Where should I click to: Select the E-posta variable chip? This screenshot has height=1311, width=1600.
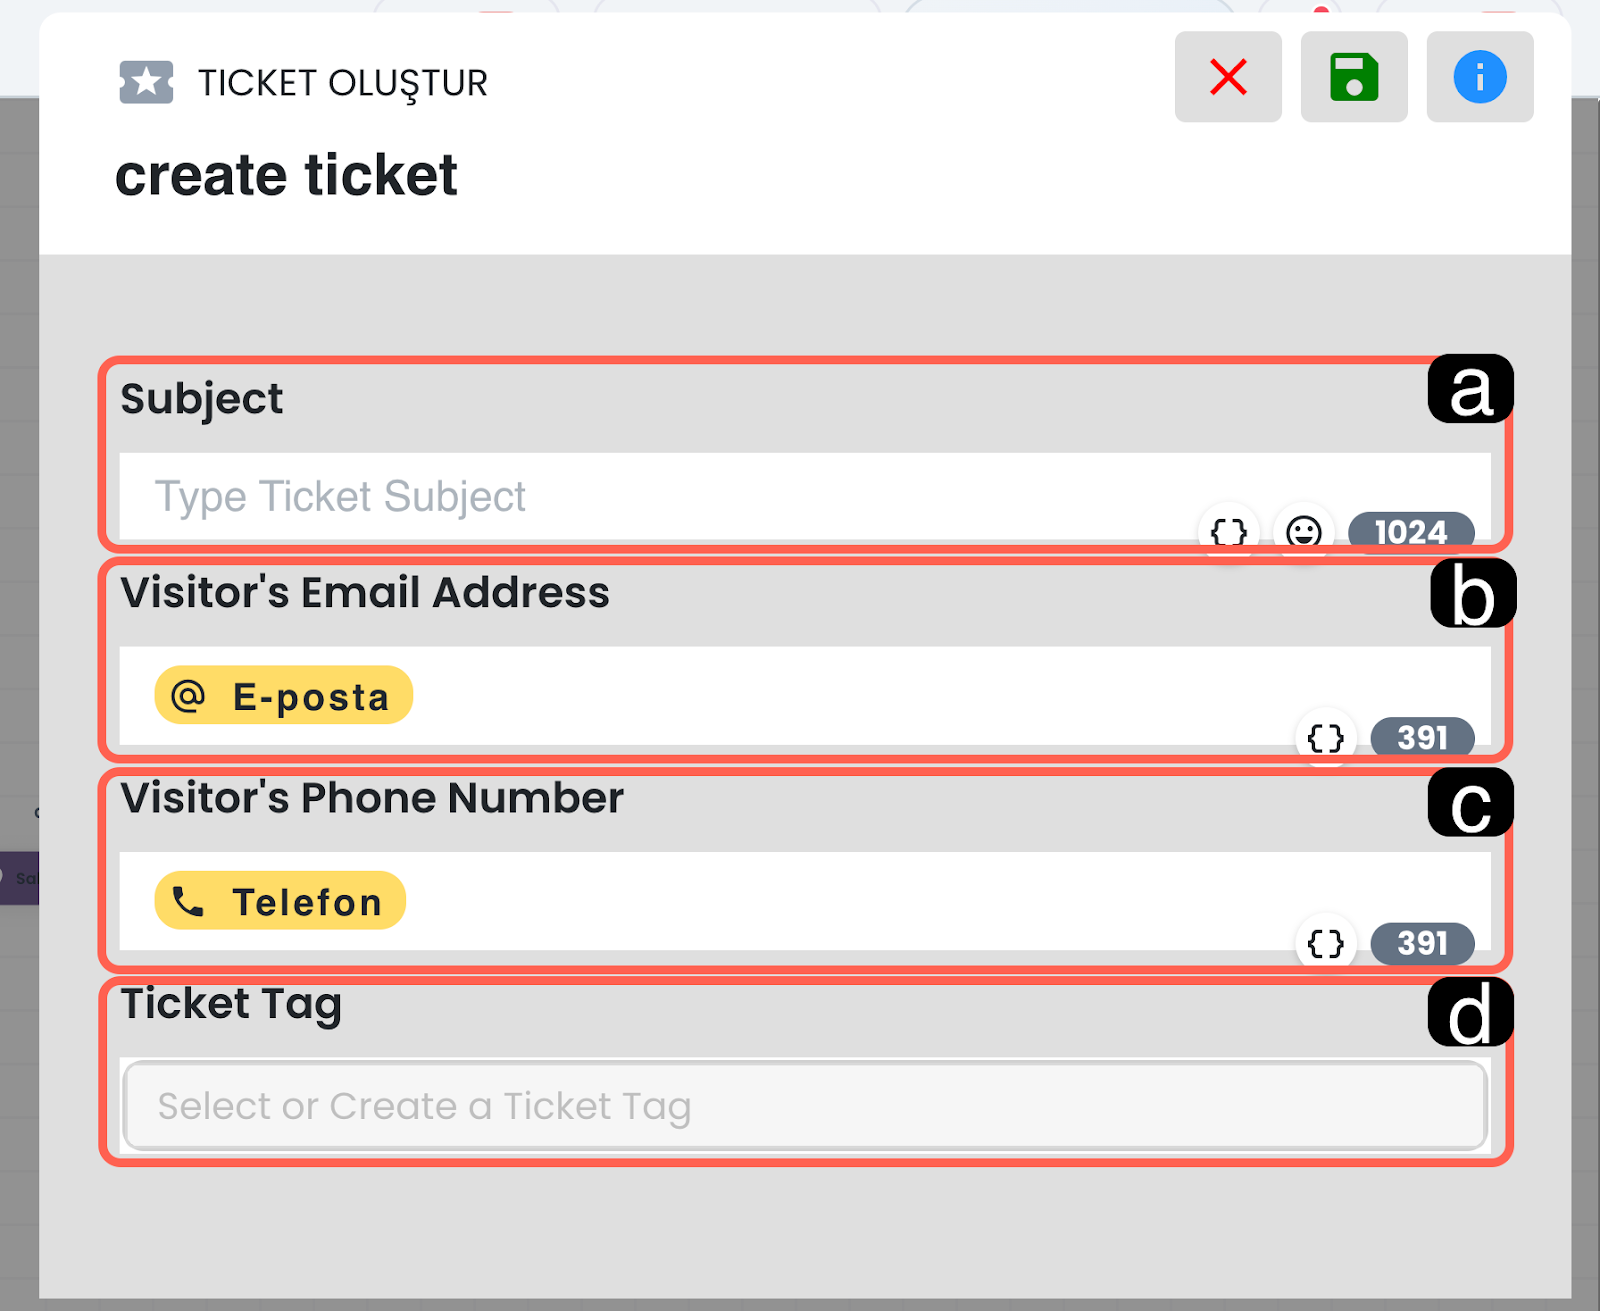pyautogui.click(x=283, y=695)
